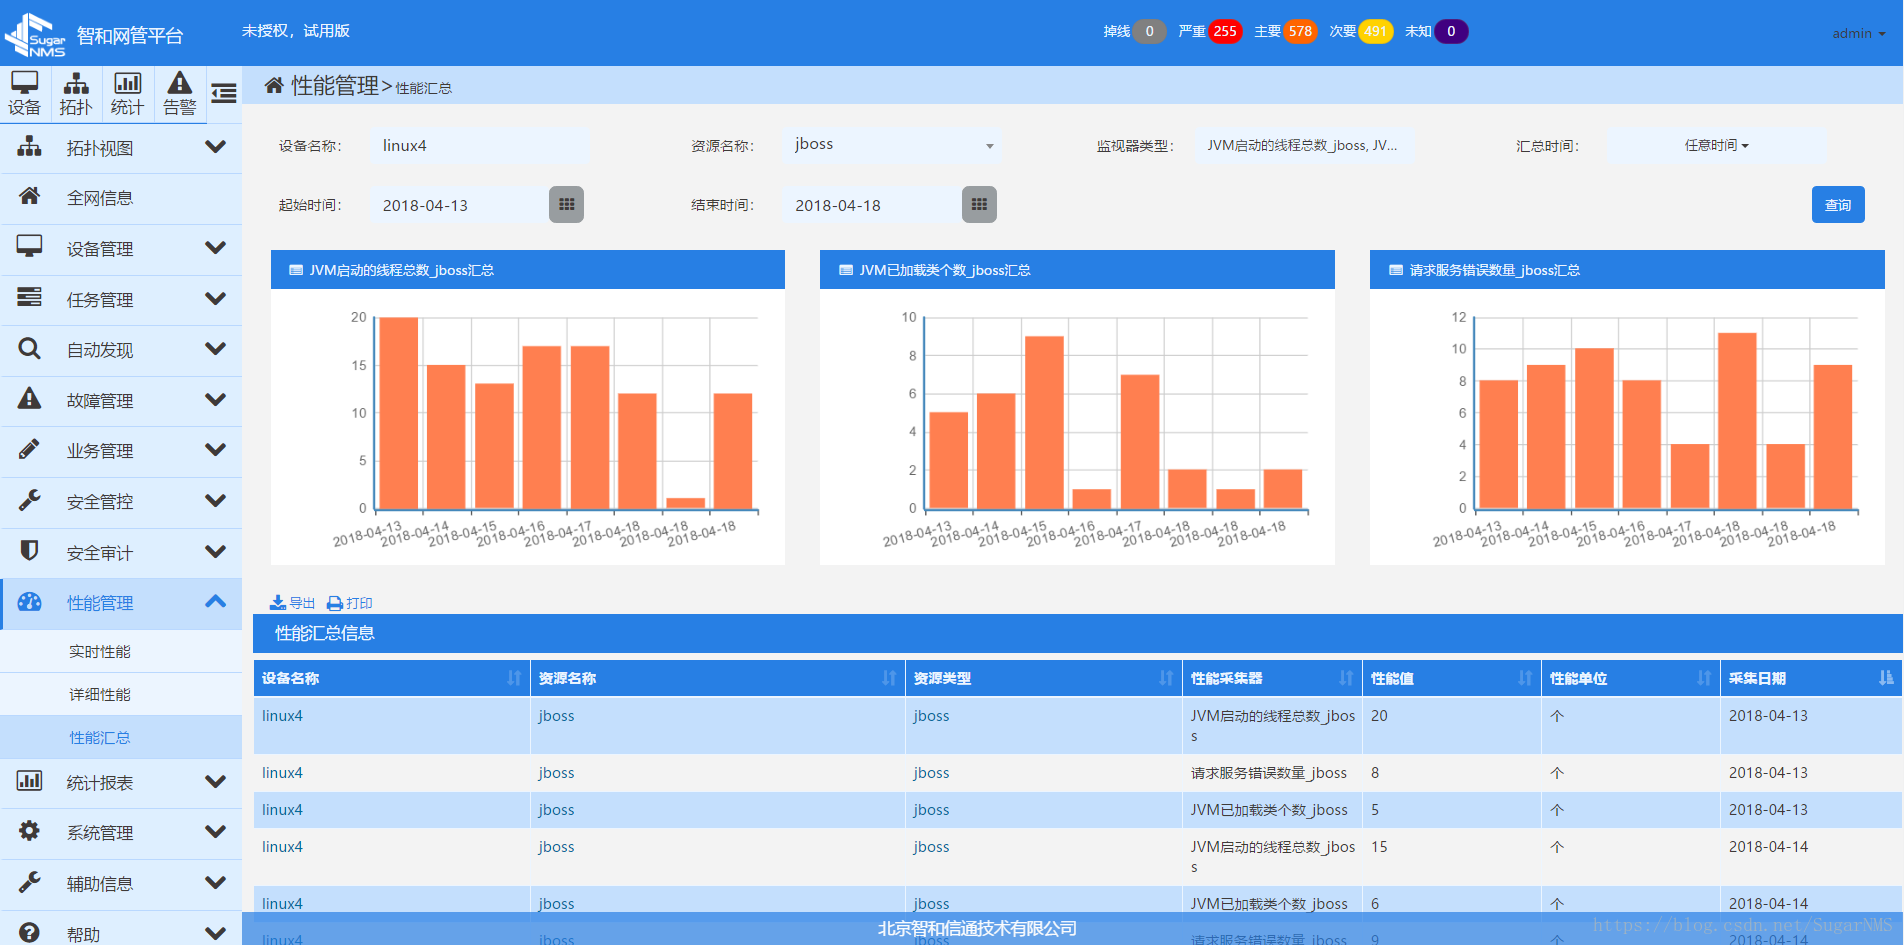Open the admin user dropdown
Screen dimensions: 1904x945
click(1858, 33)
